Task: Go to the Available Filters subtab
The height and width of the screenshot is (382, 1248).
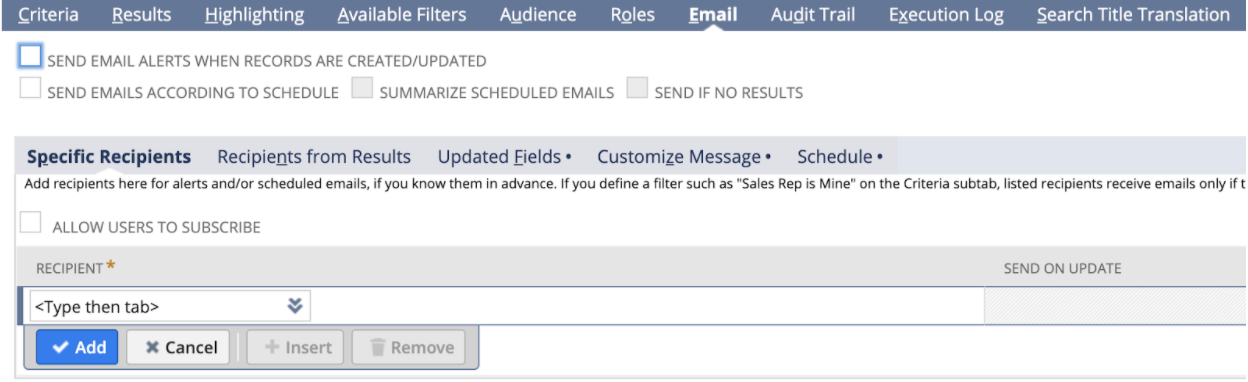Action: pyautogui.click(x=402, y=14)
